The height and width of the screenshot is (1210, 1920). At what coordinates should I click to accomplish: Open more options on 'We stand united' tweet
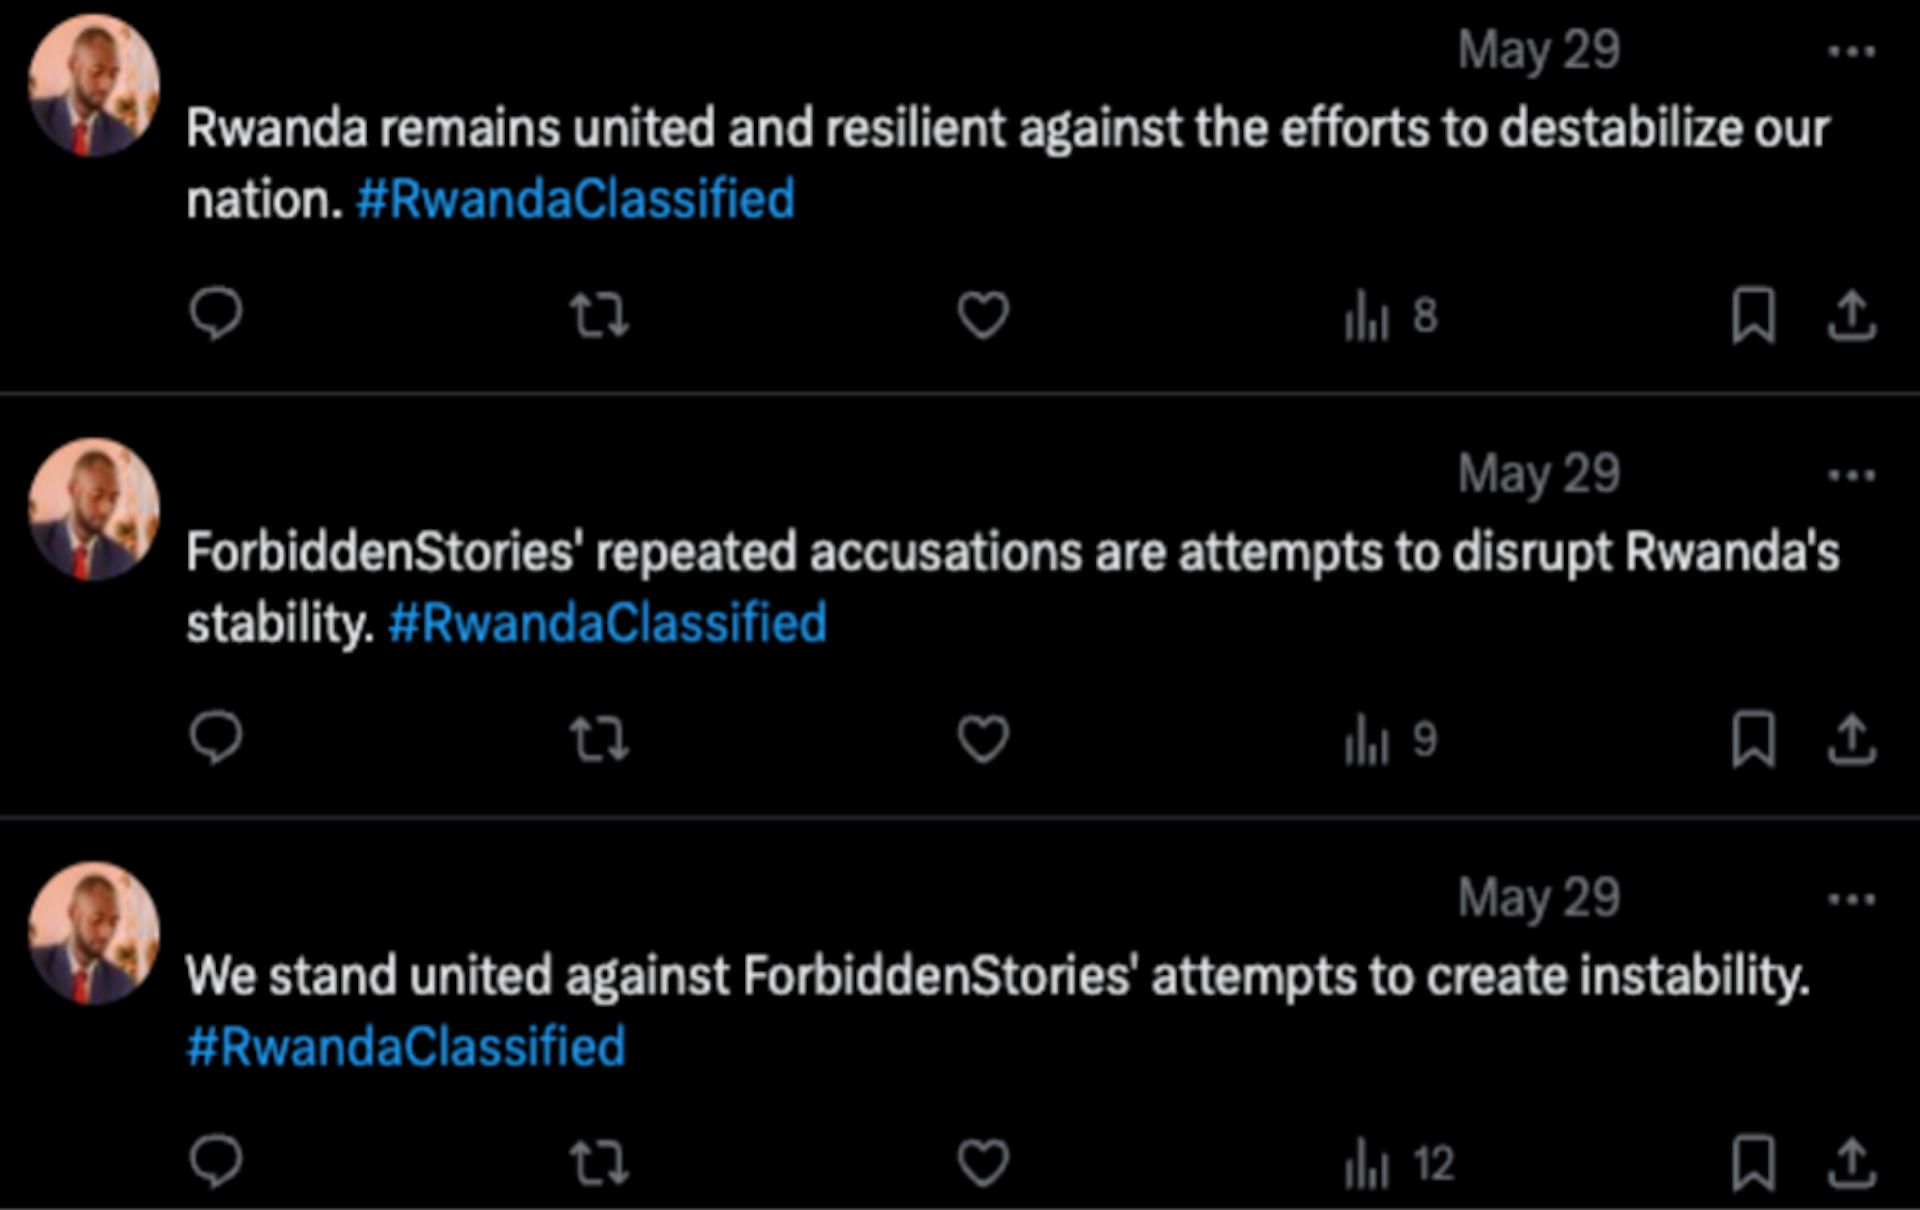click(1851, 899)
